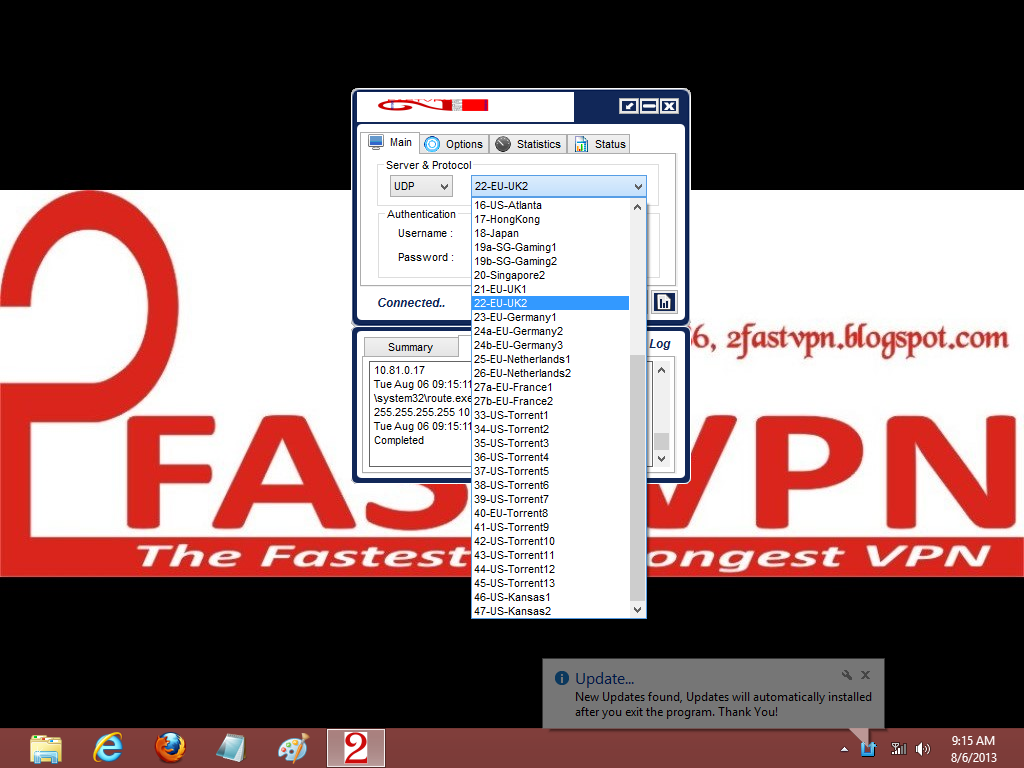1024x768 pixels.
Task: Select 35-US-Torrent3 server
Action: point(550,443)
